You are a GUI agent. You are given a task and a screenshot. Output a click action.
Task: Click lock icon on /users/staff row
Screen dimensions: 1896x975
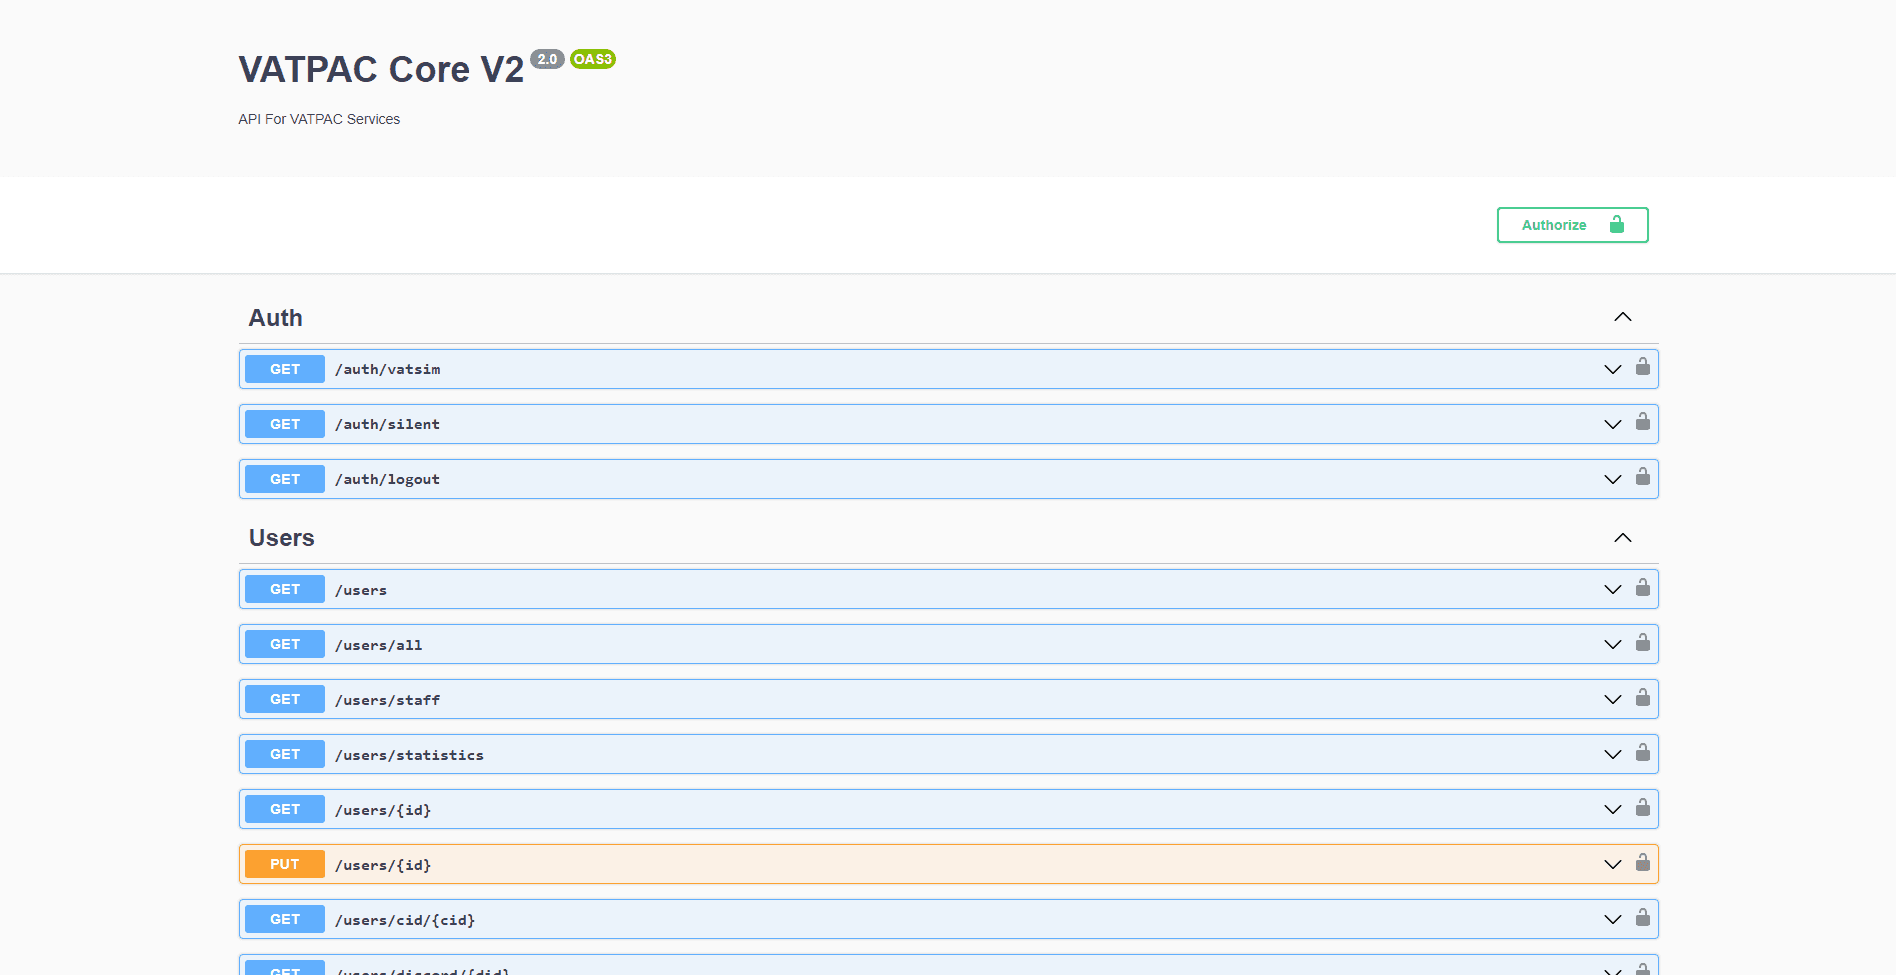click(x=1642, y=696)
